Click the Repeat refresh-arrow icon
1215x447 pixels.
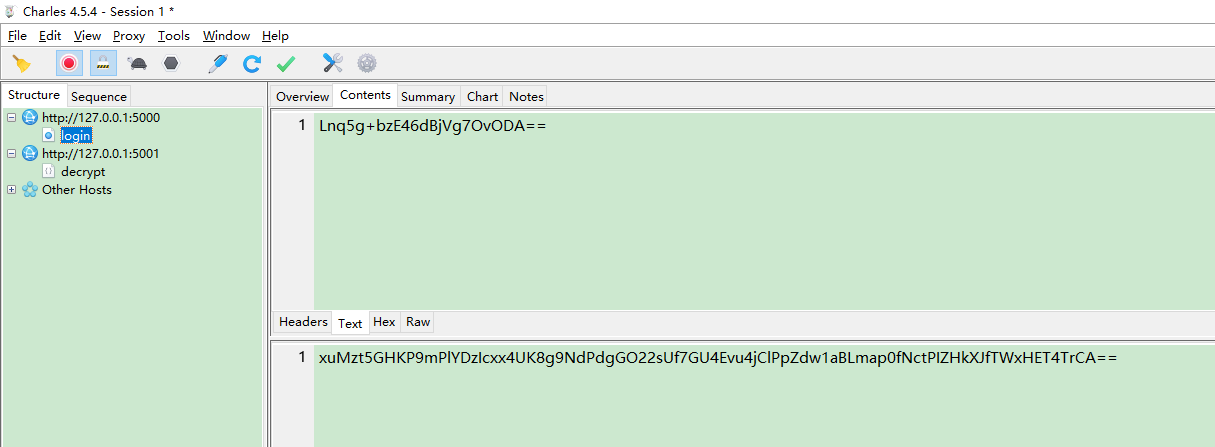click(252, 63)
